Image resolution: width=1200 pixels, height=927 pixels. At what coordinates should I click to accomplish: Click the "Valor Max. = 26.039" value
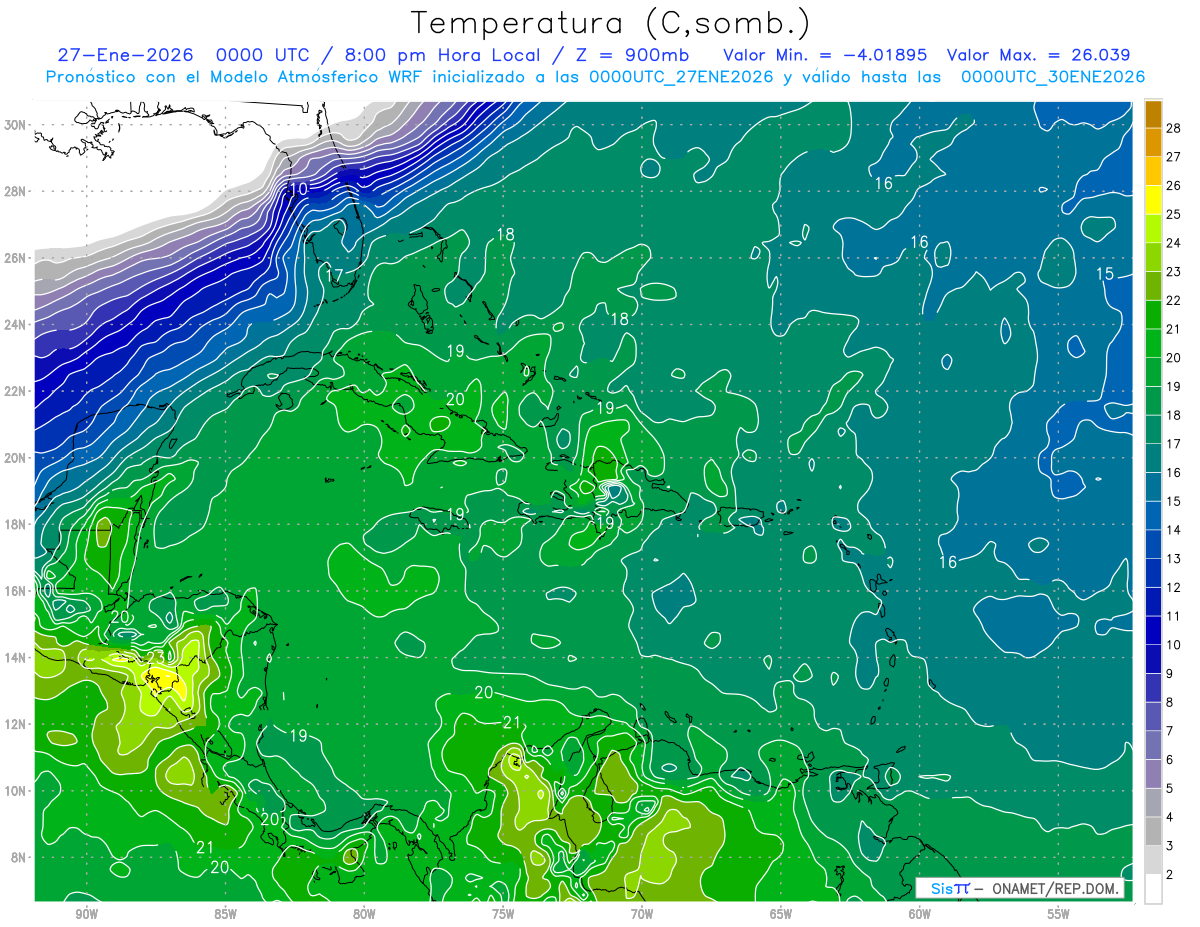point(1038,55)
